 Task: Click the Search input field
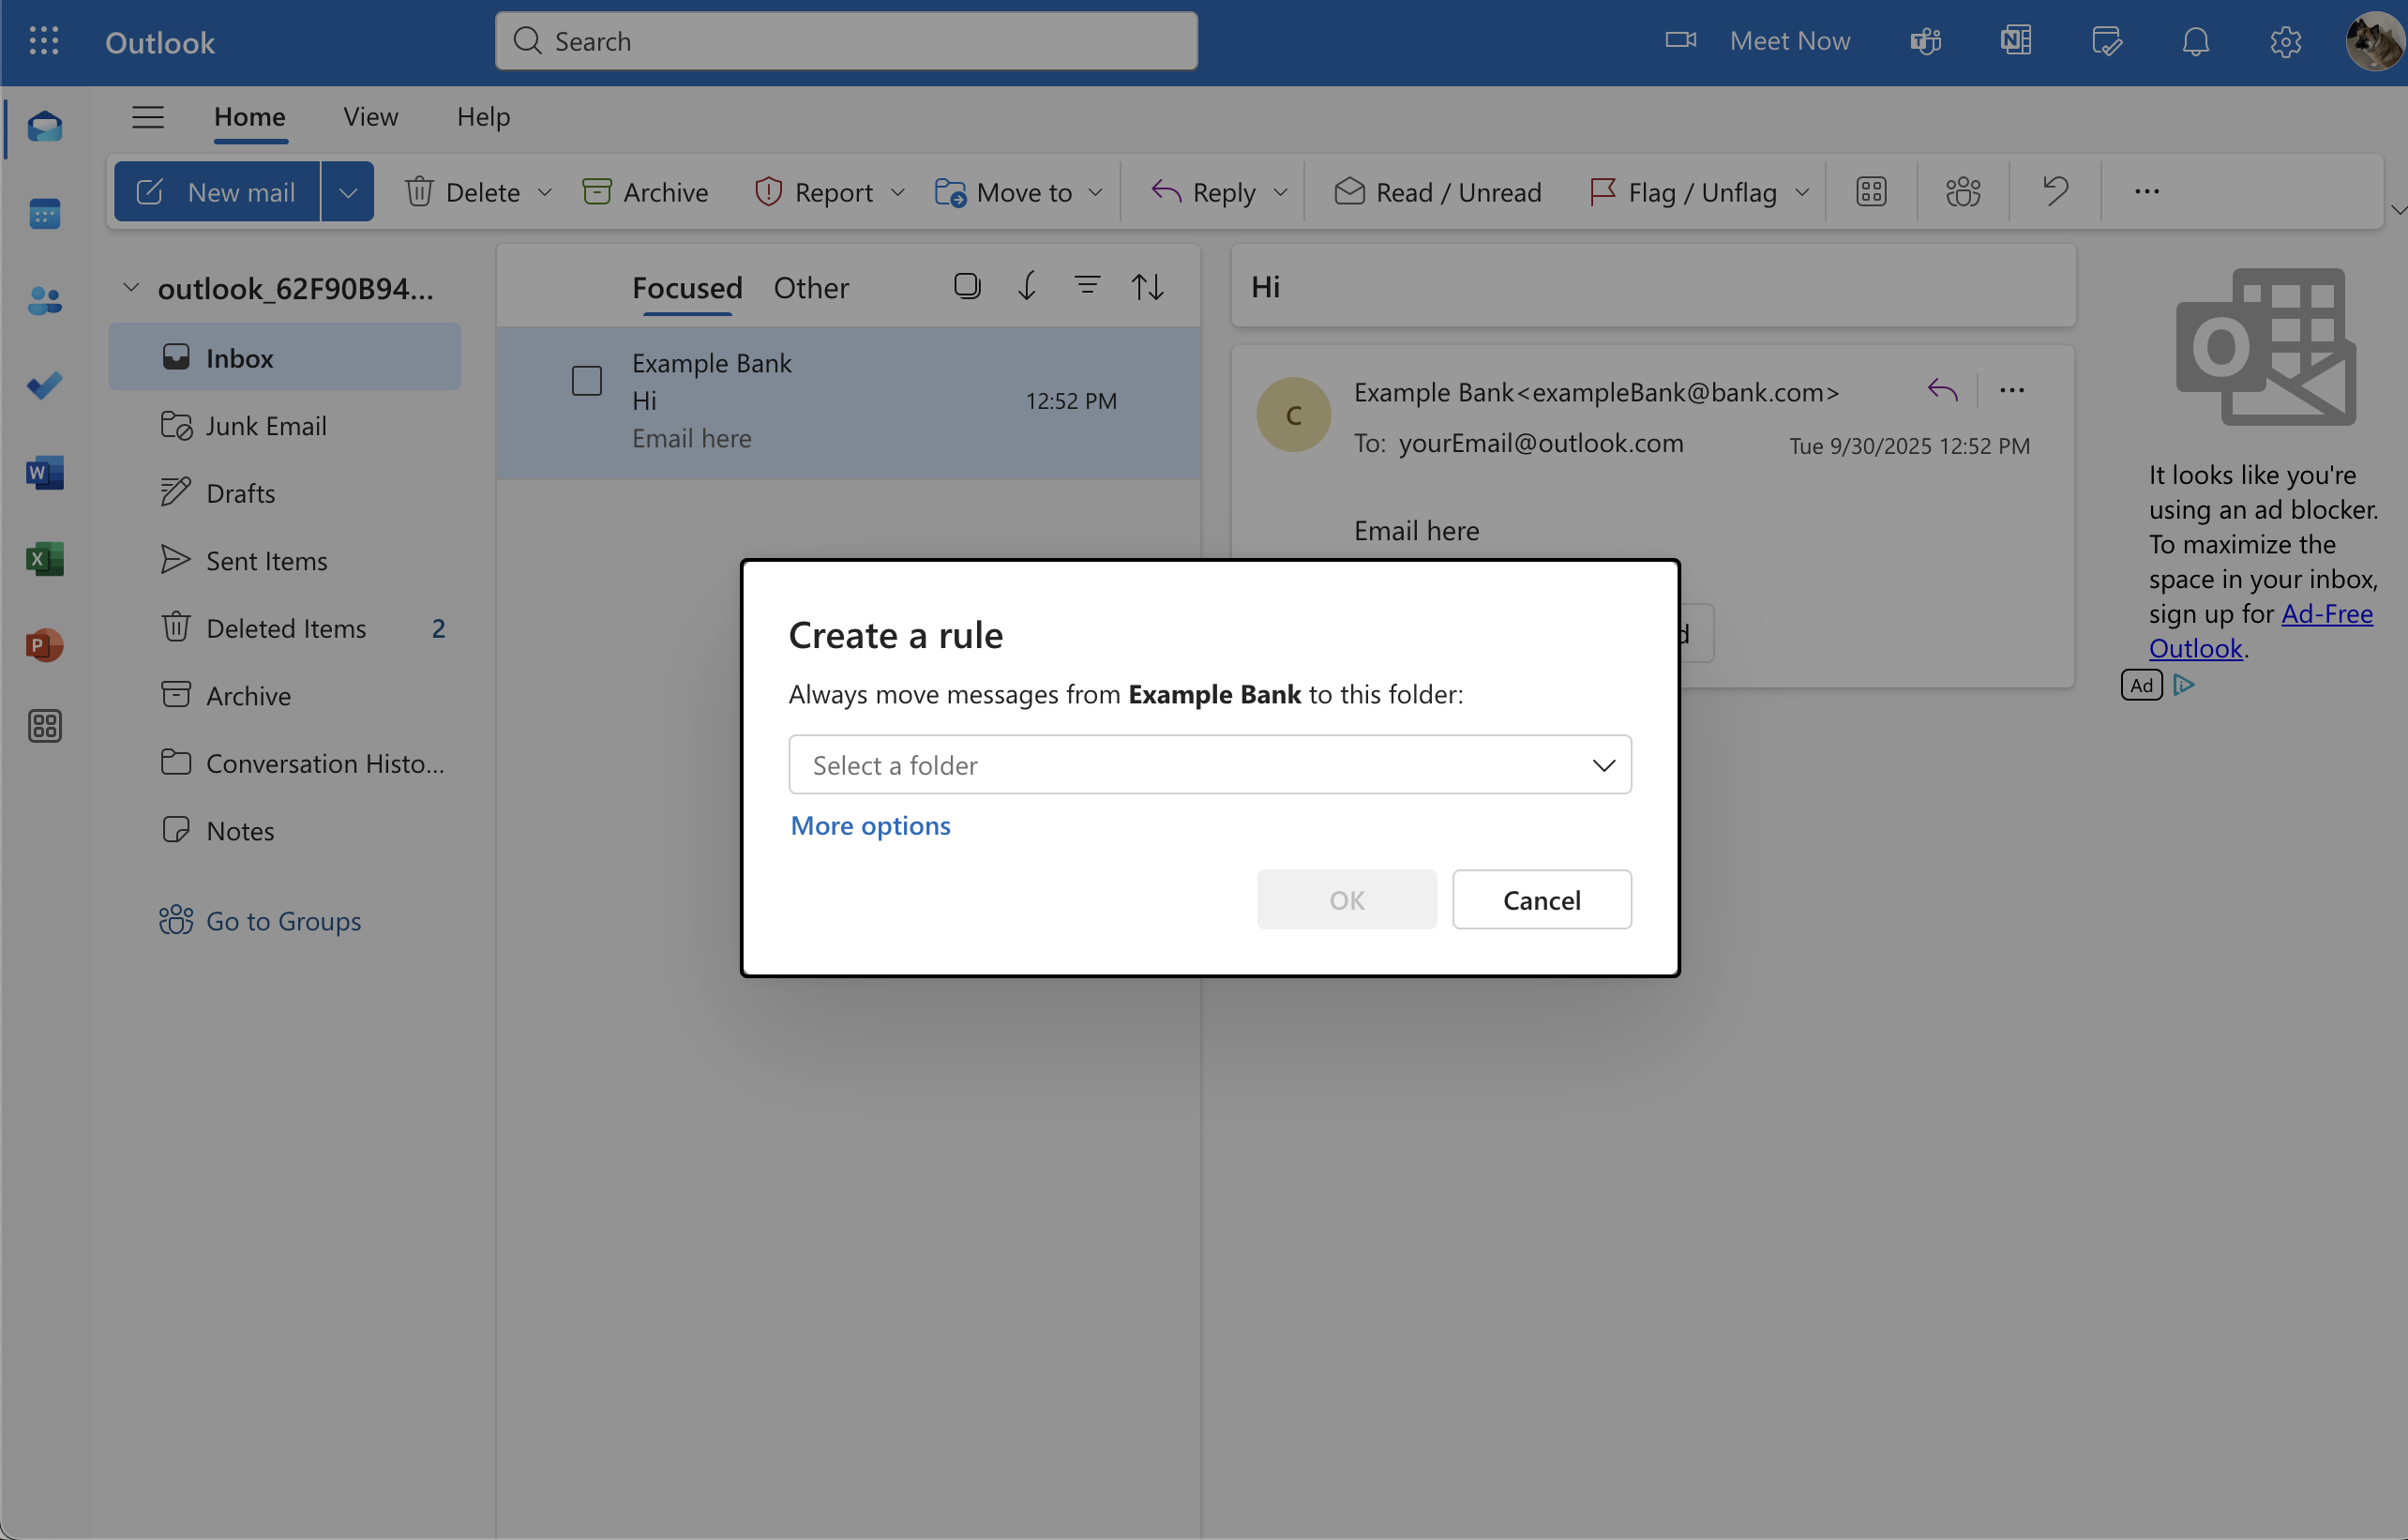coord(846,41)
